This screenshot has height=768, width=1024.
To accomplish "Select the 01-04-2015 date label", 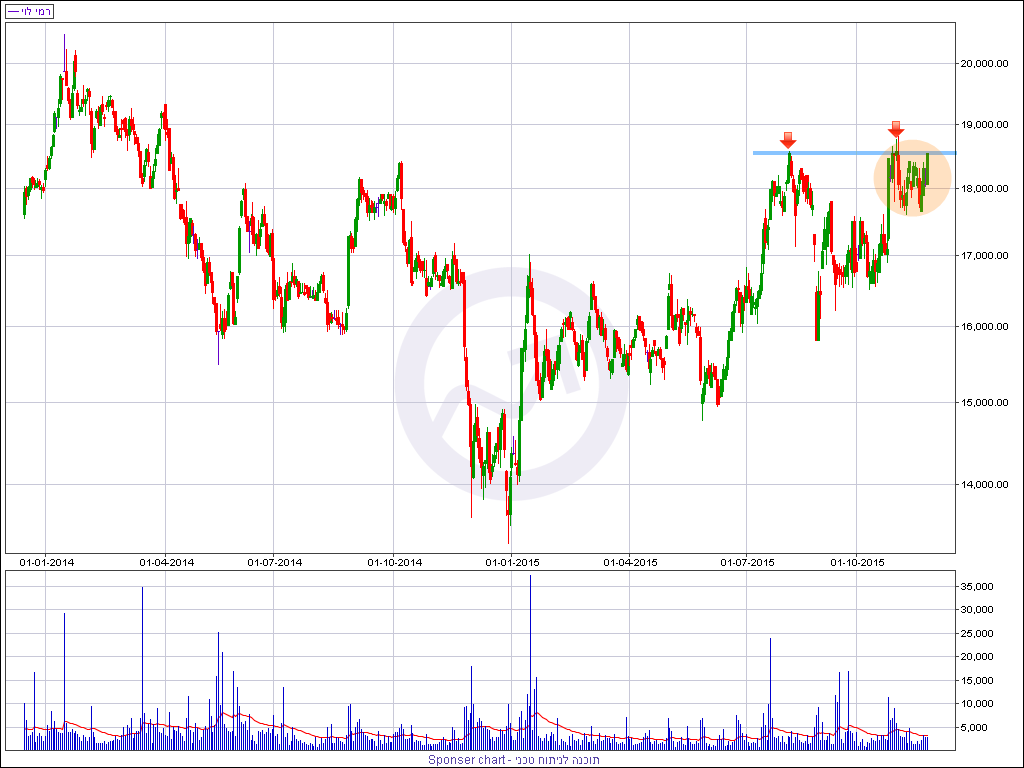I will pos(630,562).
